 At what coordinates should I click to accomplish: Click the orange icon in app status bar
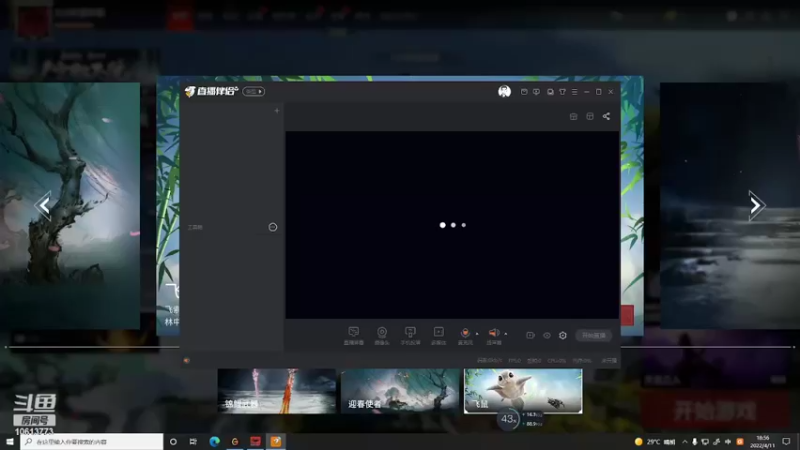click(187, 360)
